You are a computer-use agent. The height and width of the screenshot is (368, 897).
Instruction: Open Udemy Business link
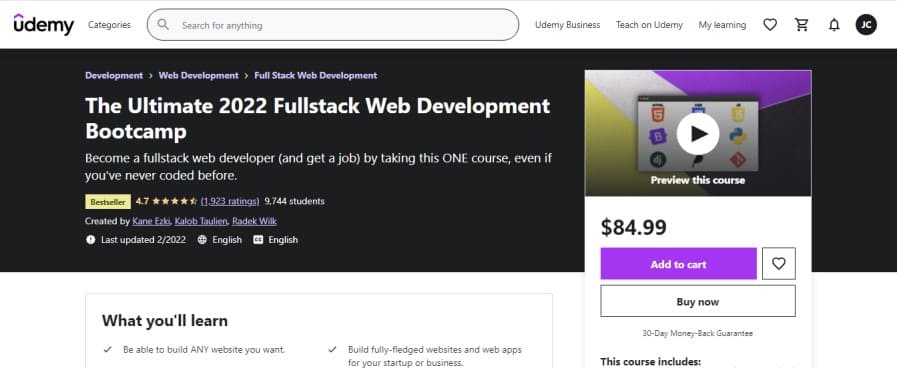[567, 25]
